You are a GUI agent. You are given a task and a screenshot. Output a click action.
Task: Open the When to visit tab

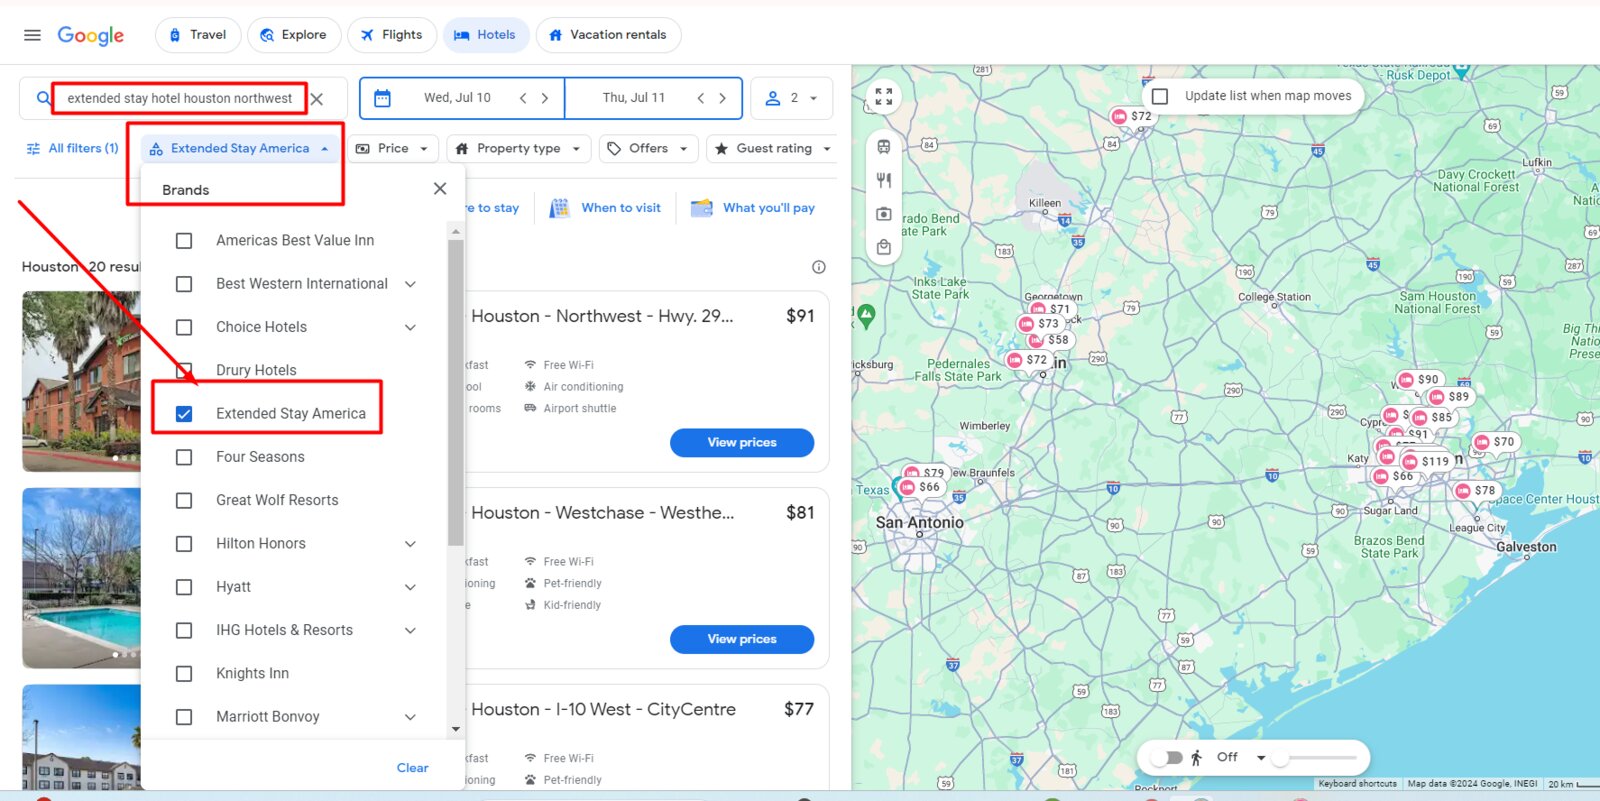point(606,208)
